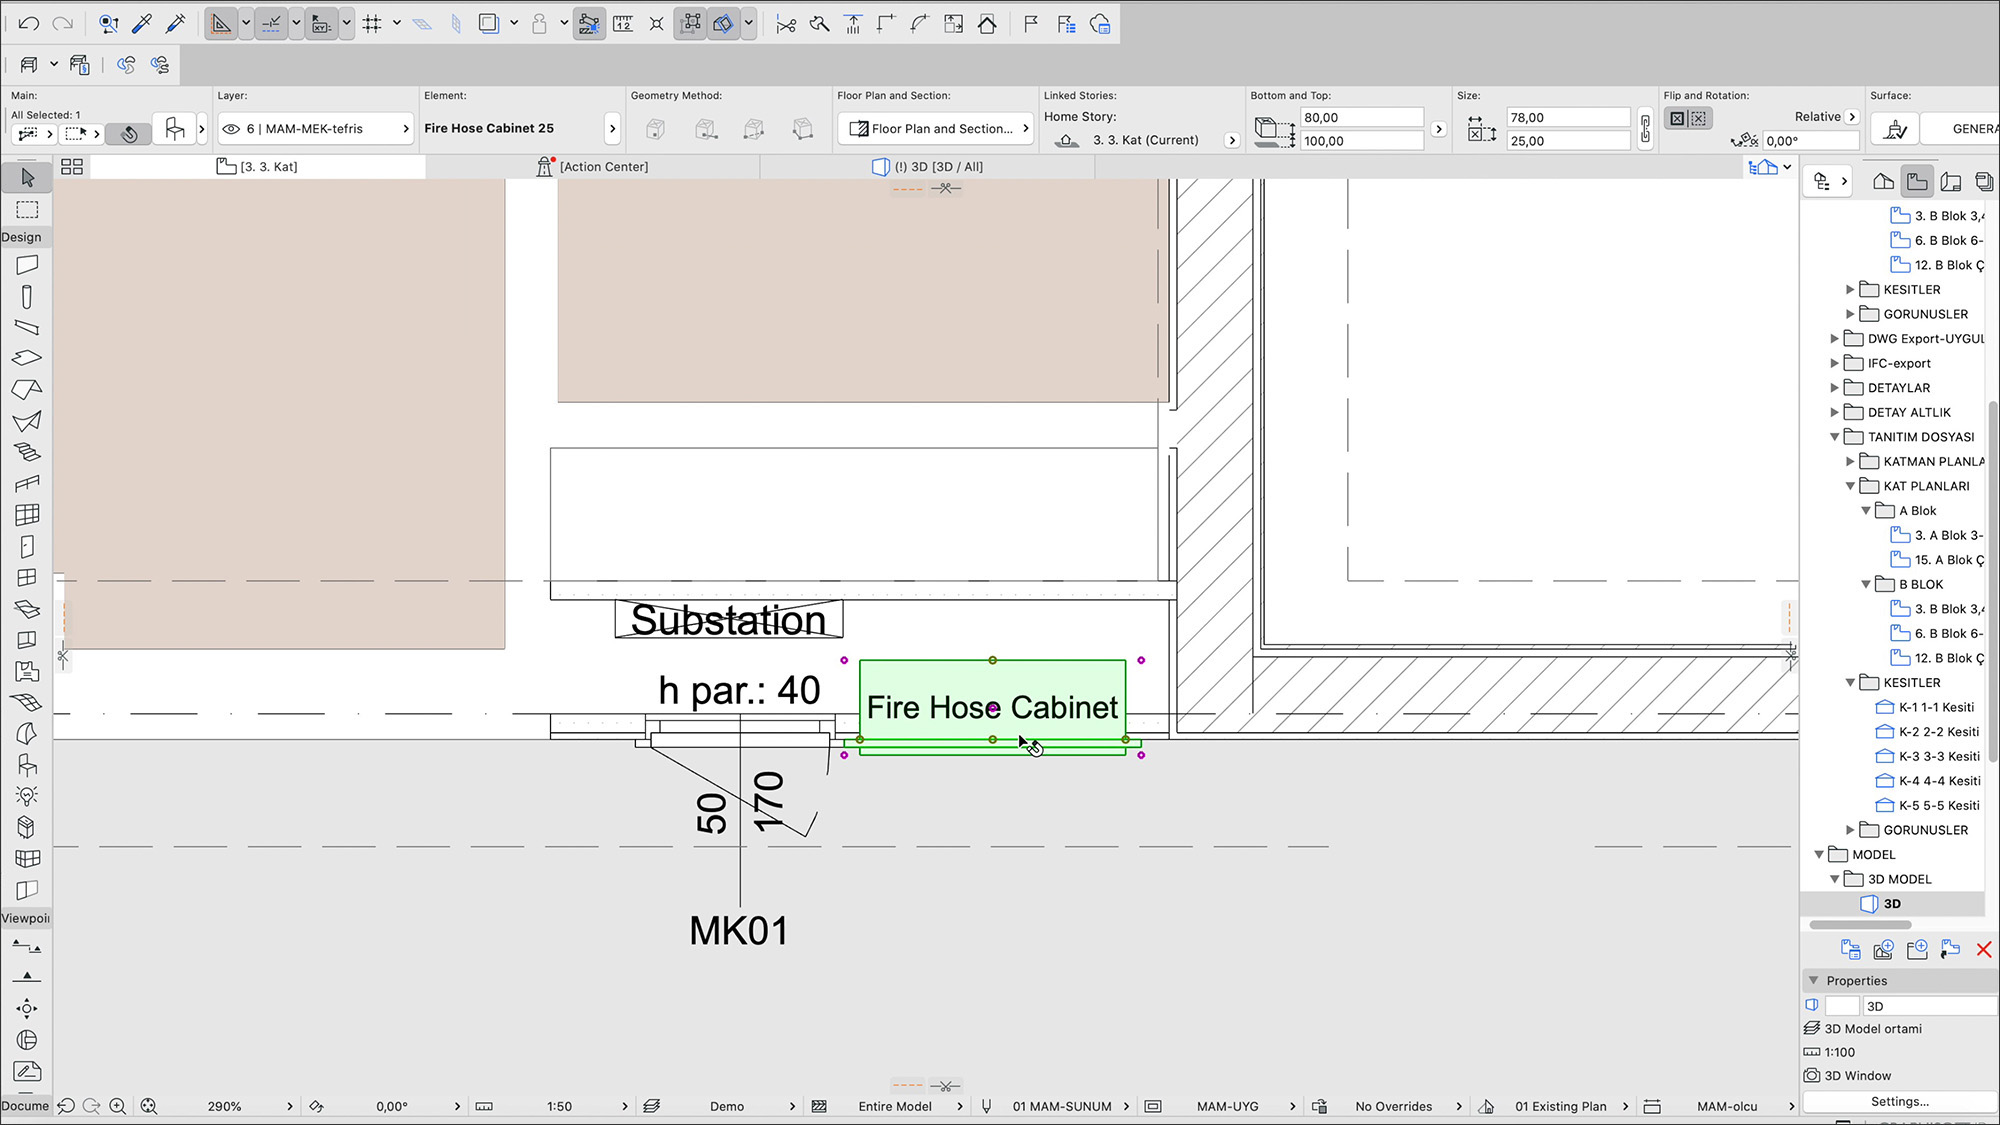Select the Arrow selection tool
Screen dimensions: 2000x1125
tap(27, 178)
